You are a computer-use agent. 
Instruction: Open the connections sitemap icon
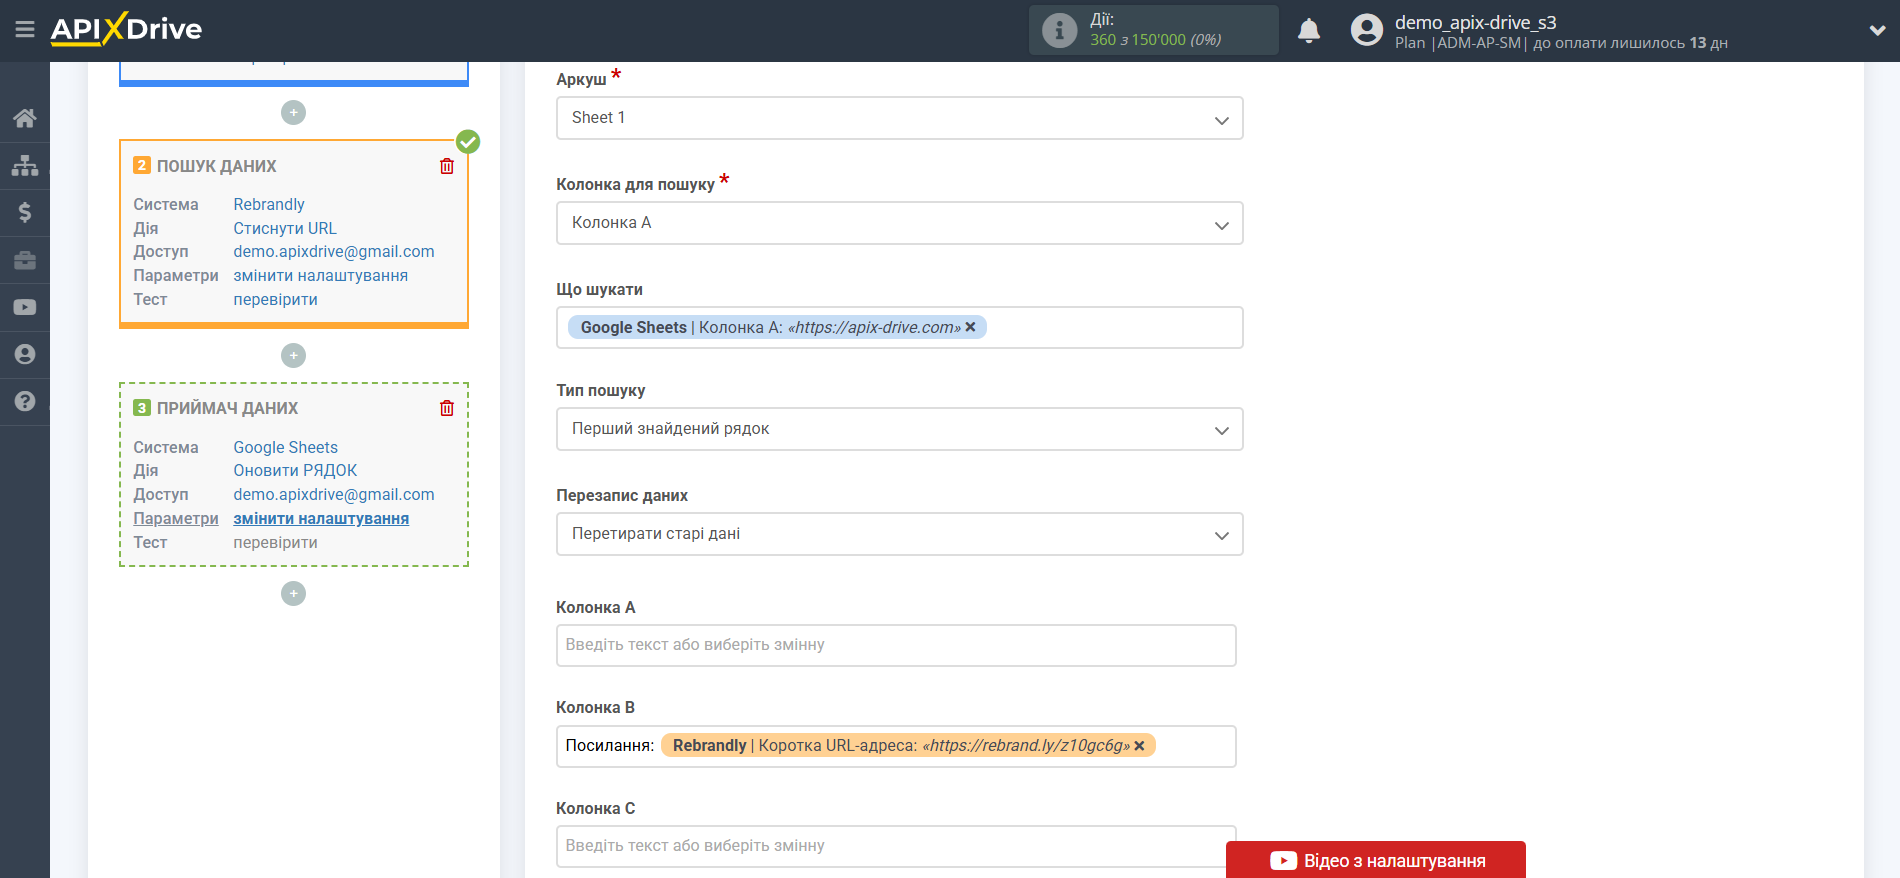coord(25,165)
